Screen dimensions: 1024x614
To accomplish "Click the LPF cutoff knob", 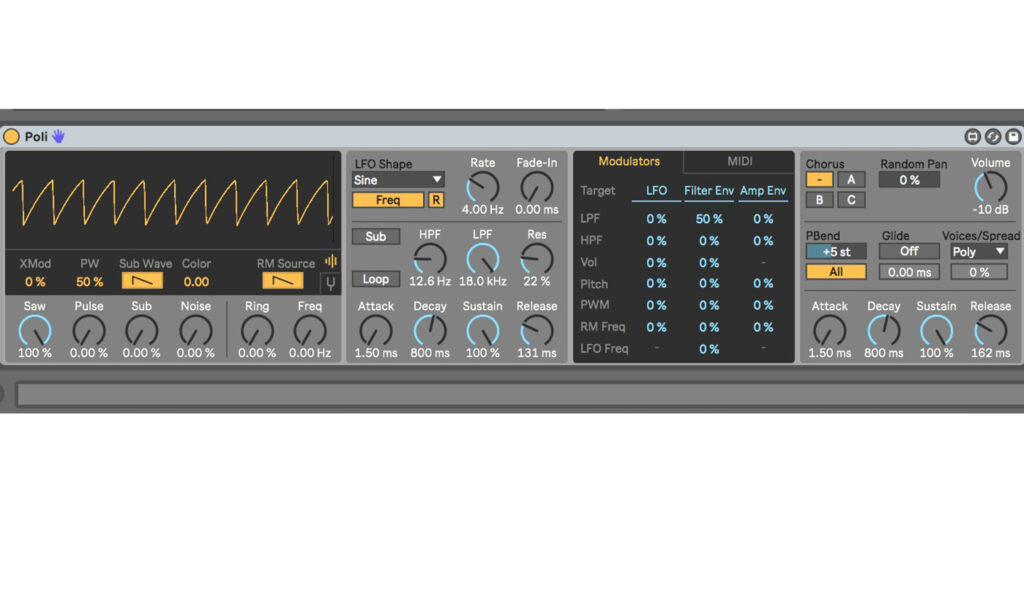I will click(483, 259).
